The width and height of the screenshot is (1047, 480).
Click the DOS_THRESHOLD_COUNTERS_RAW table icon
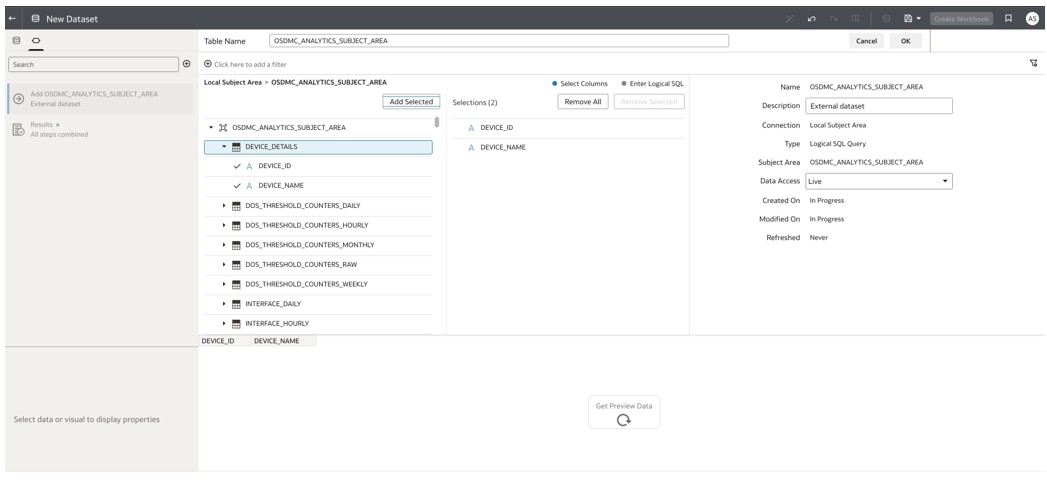coord(236,265)
